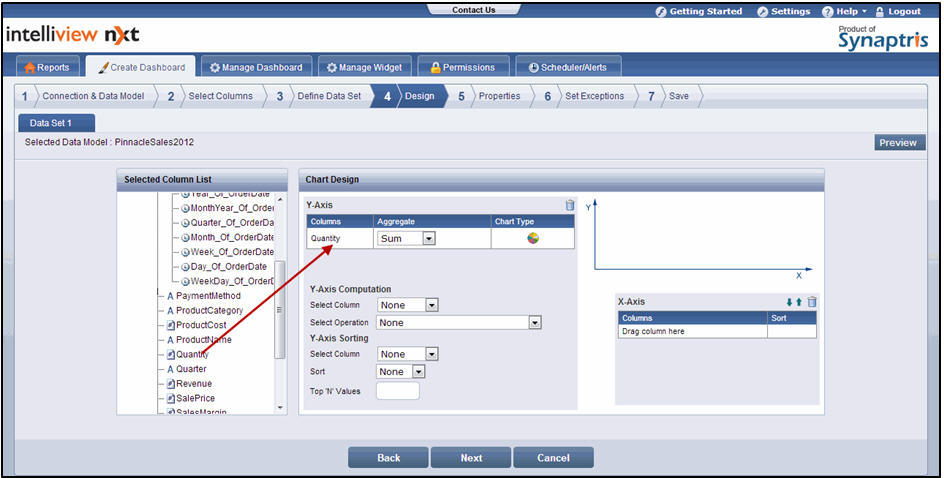The width and height of the screenshot is (944, 478).
Task: Open the Settings link
Action: [x=784, y=11]
